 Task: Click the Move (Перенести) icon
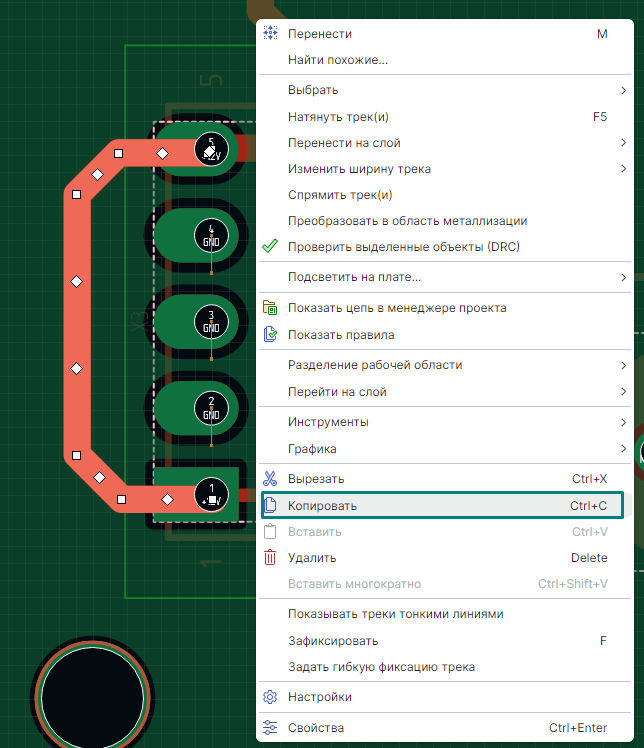pos(269,33)
